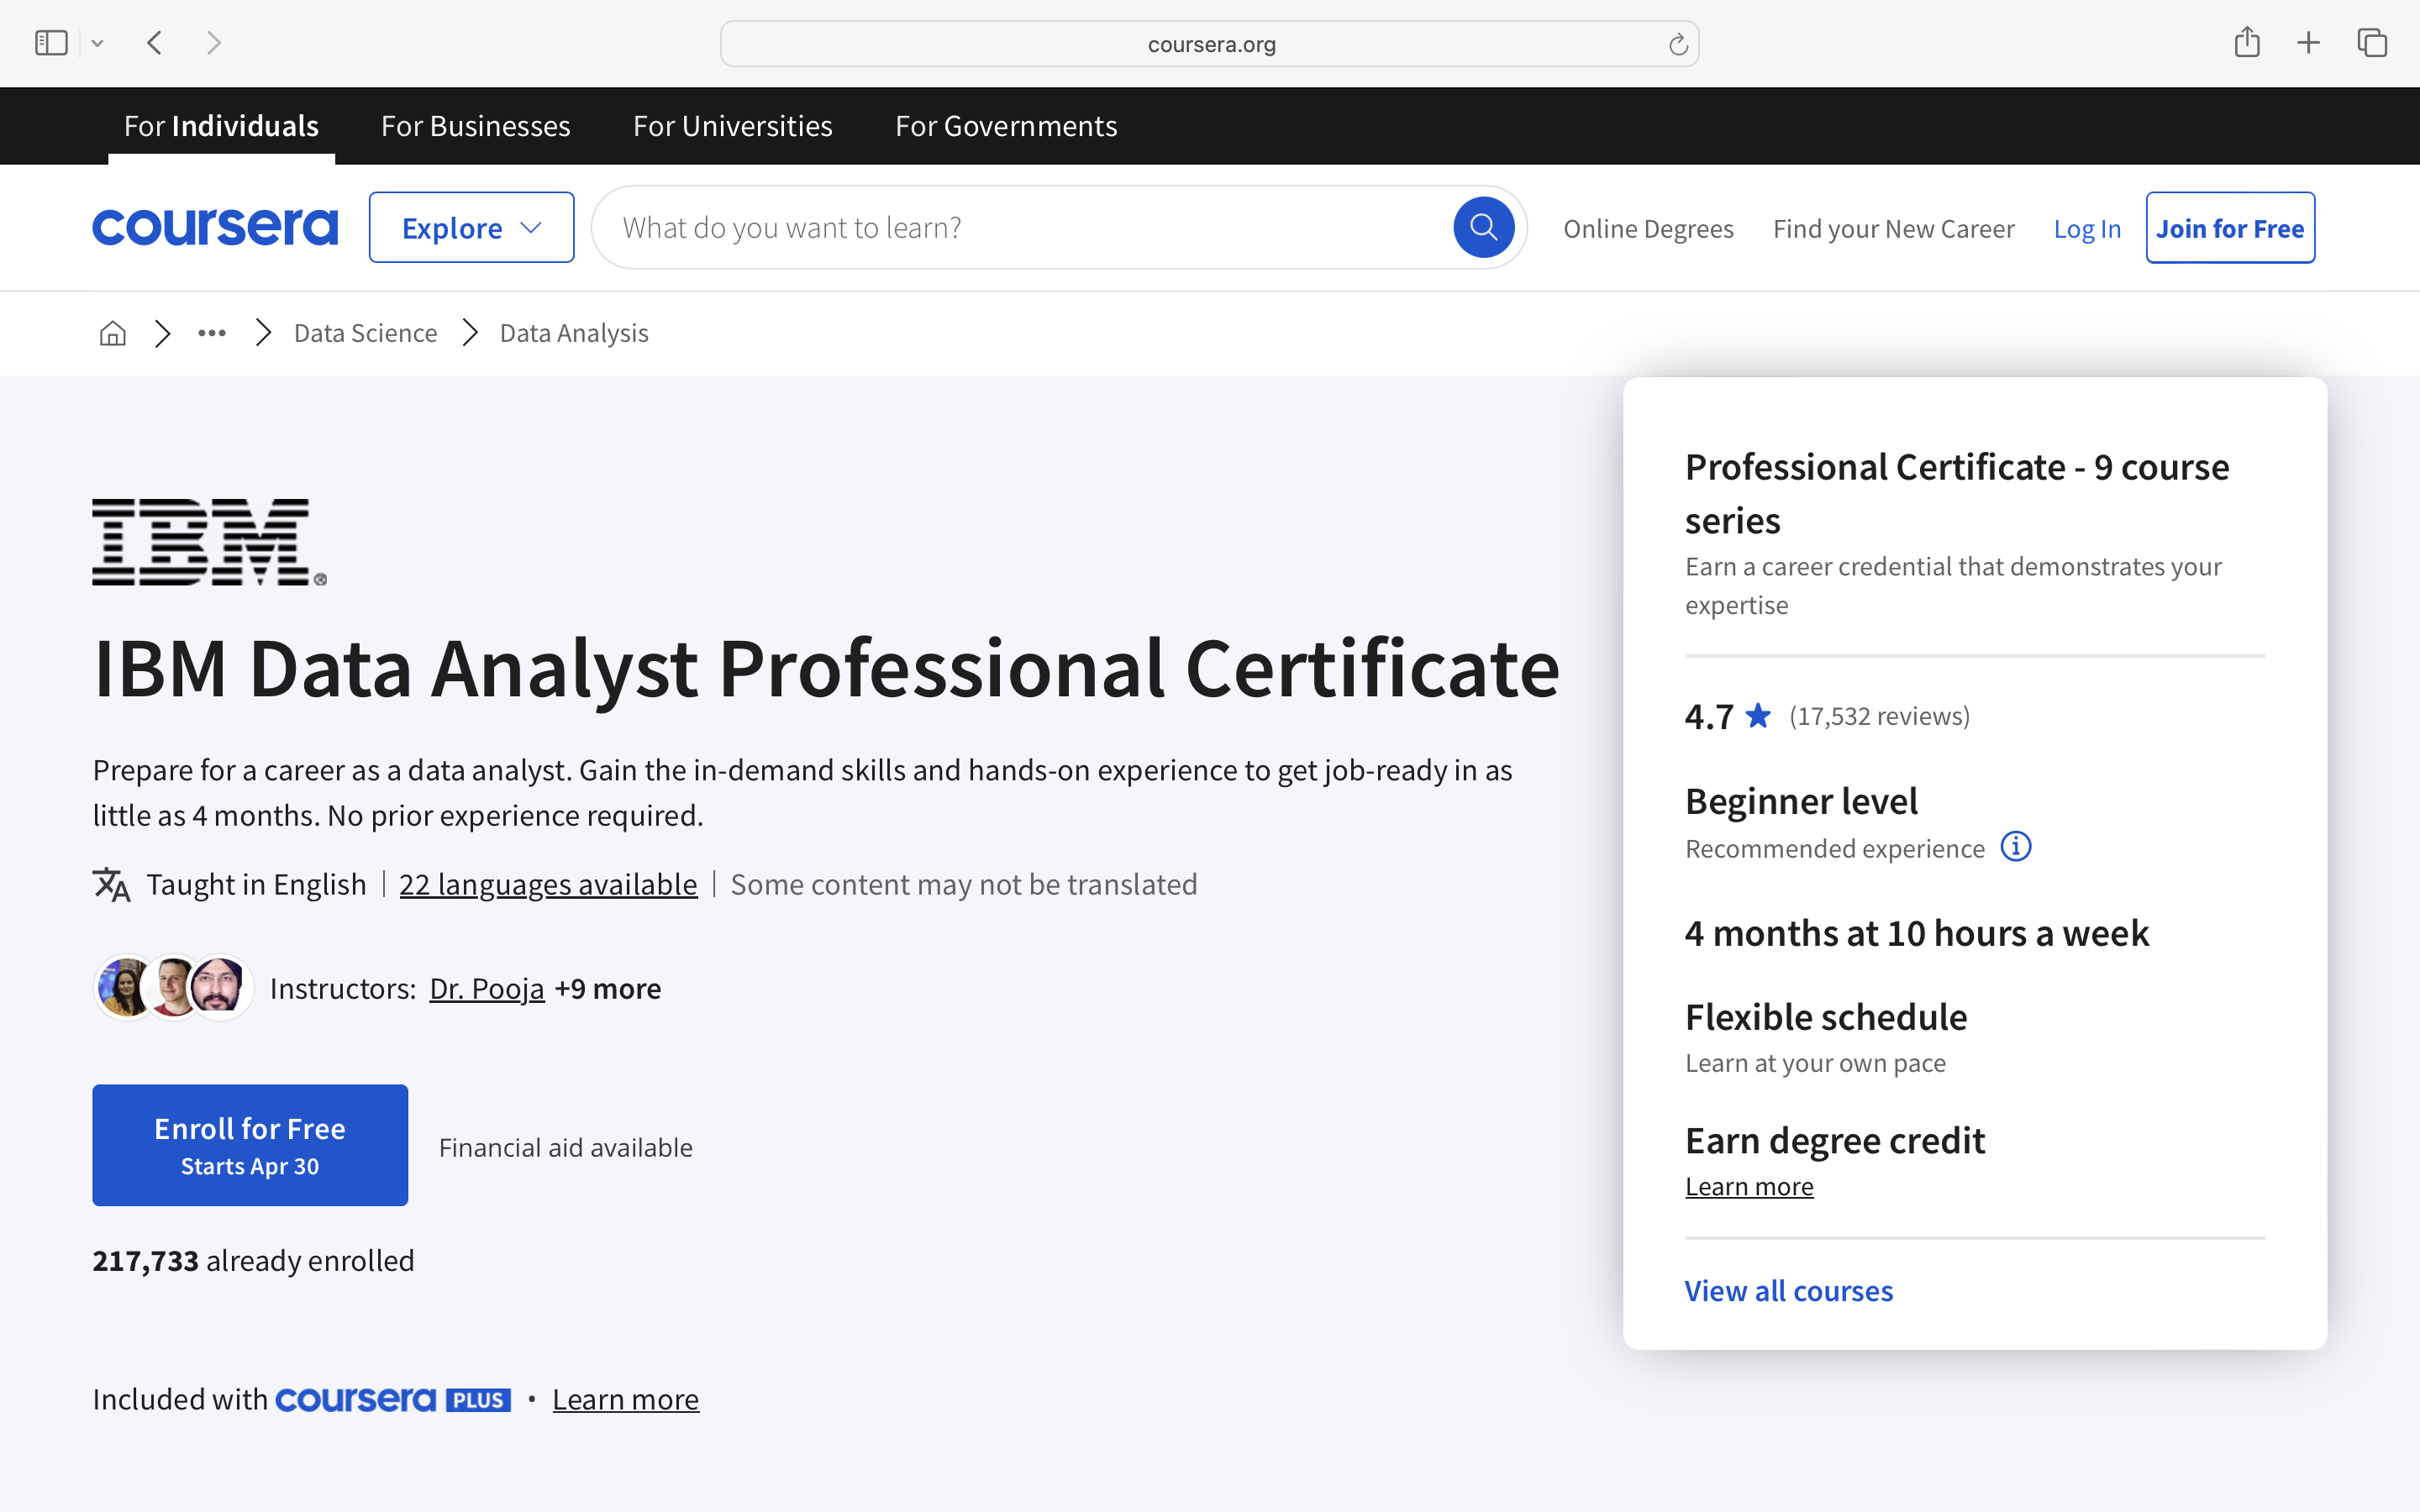
Task: Click the Flexible schedule heading
Action: coord(1826,1017)
